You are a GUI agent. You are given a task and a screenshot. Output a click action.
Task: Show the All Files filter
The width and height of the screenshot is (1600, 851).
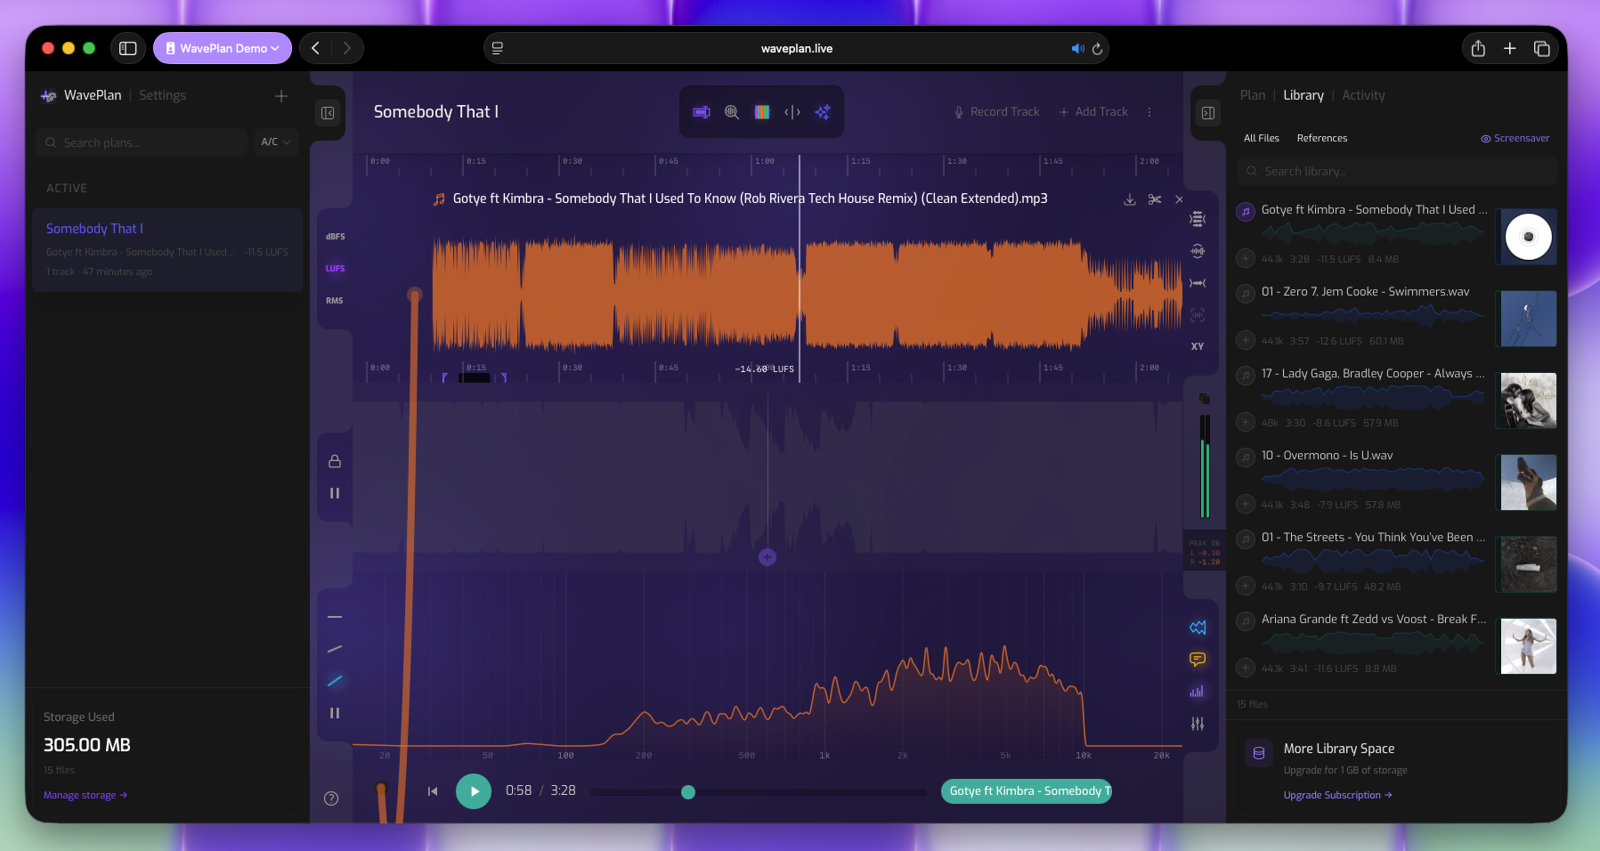click(1261, 138)
